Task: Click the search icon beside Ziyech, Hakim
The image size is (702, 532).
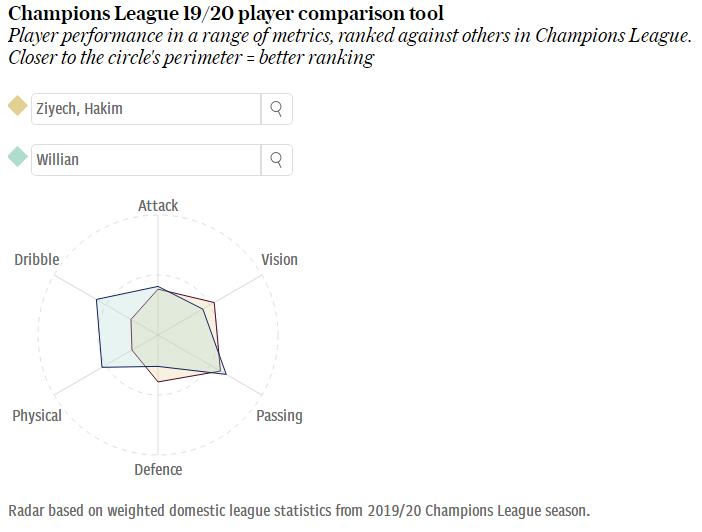Action: (277, 109)
